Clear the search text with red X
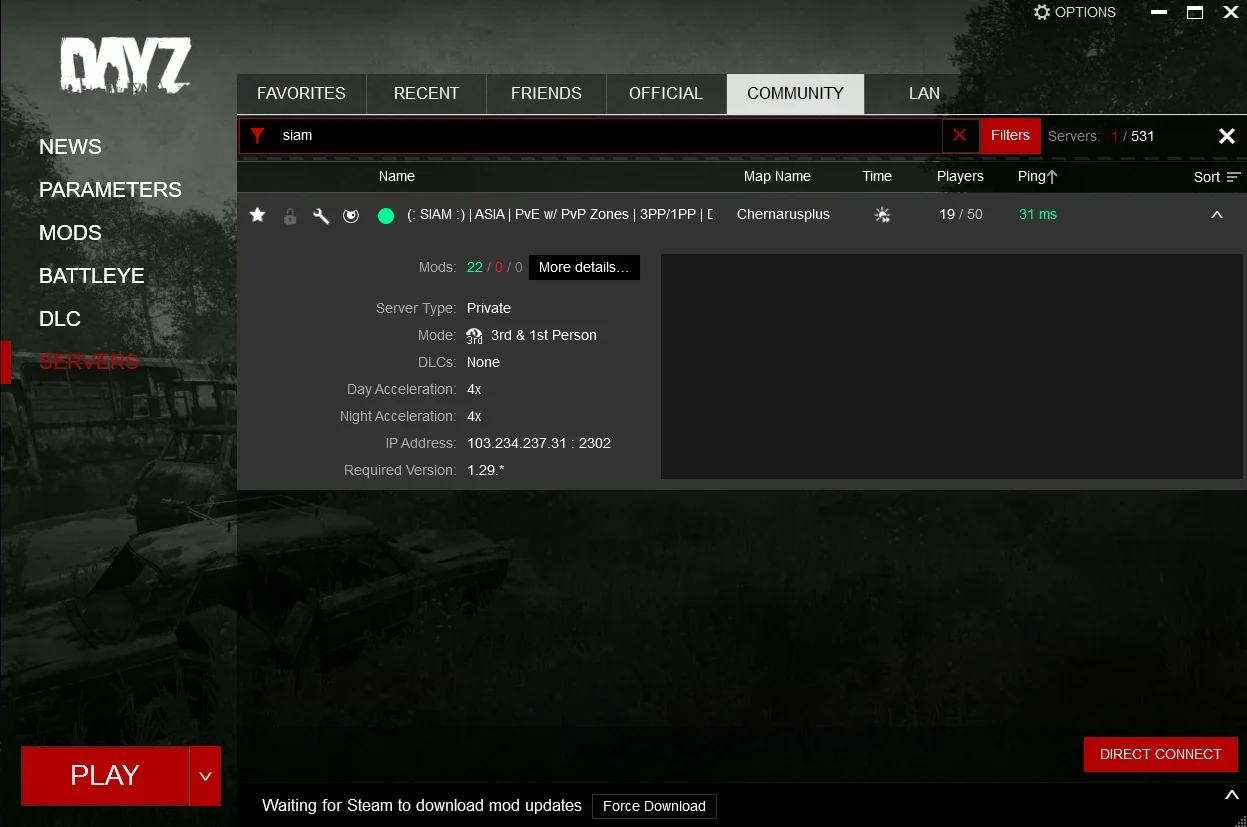The height and width of the screenshot is (827, 1247). [960, 135]
